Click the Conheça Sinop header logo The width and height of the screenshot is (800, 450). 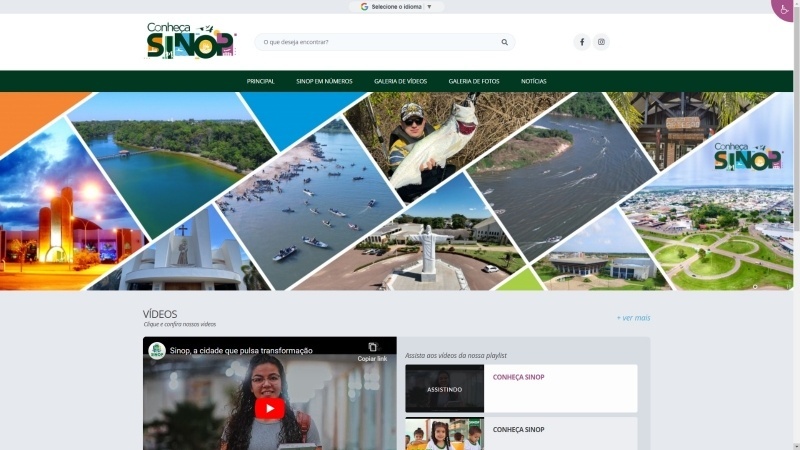click(190, 41)
